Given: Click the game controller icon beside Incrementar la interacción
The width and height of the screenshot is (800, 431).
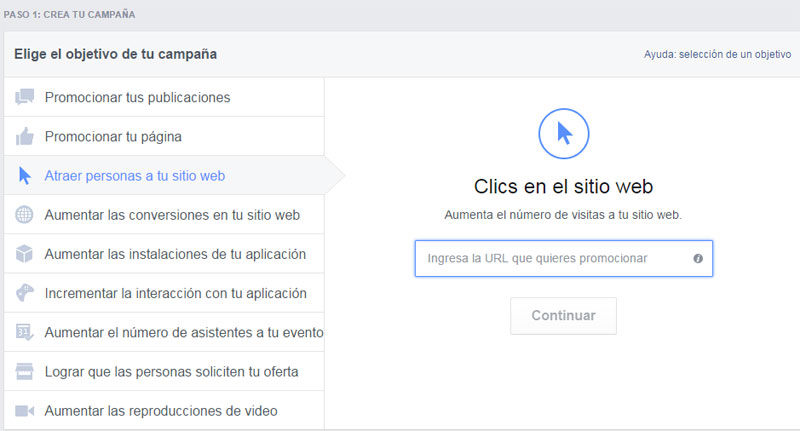Looking at the screenshot, I should (24, 293).
